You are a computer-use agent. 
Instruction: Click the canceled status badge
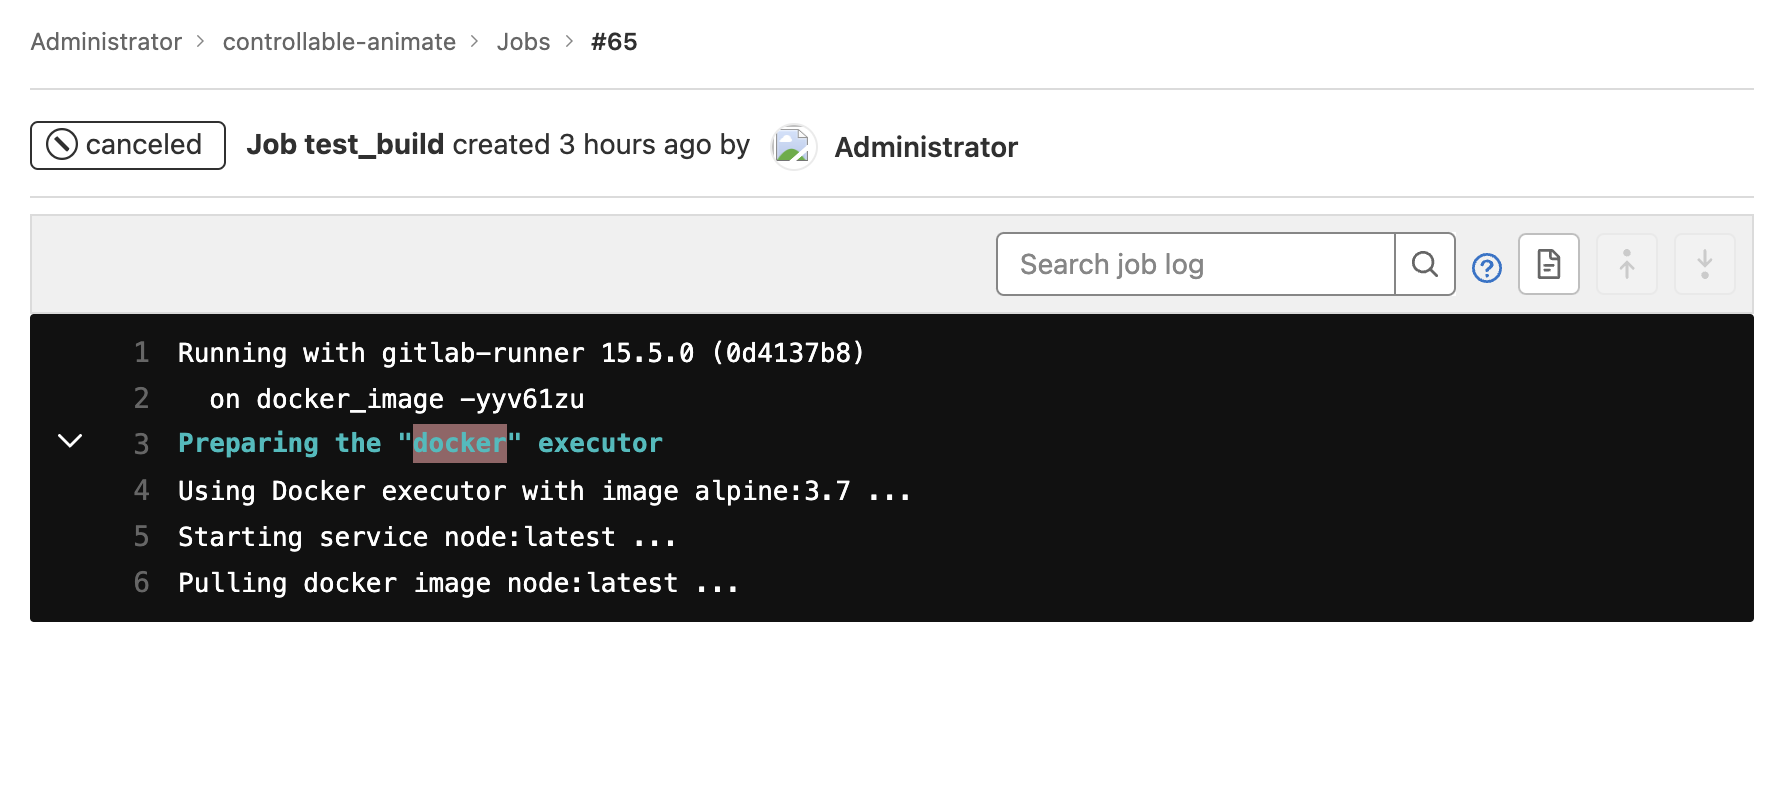(x=128, y=145)
